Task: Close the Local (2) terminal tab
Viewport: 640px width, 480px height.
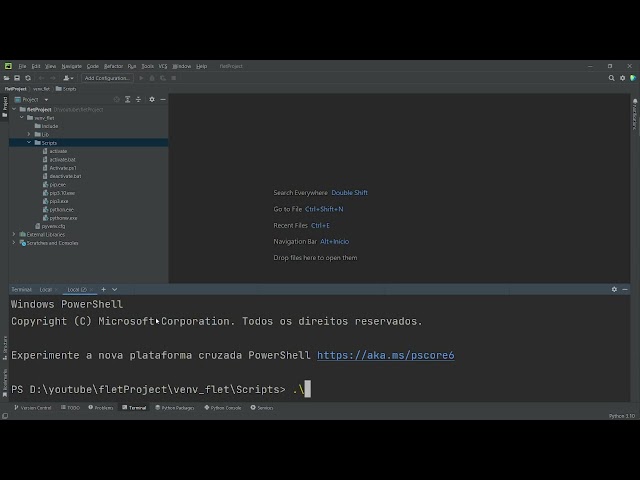Action: pyautogui.click(x=91, y=289)
